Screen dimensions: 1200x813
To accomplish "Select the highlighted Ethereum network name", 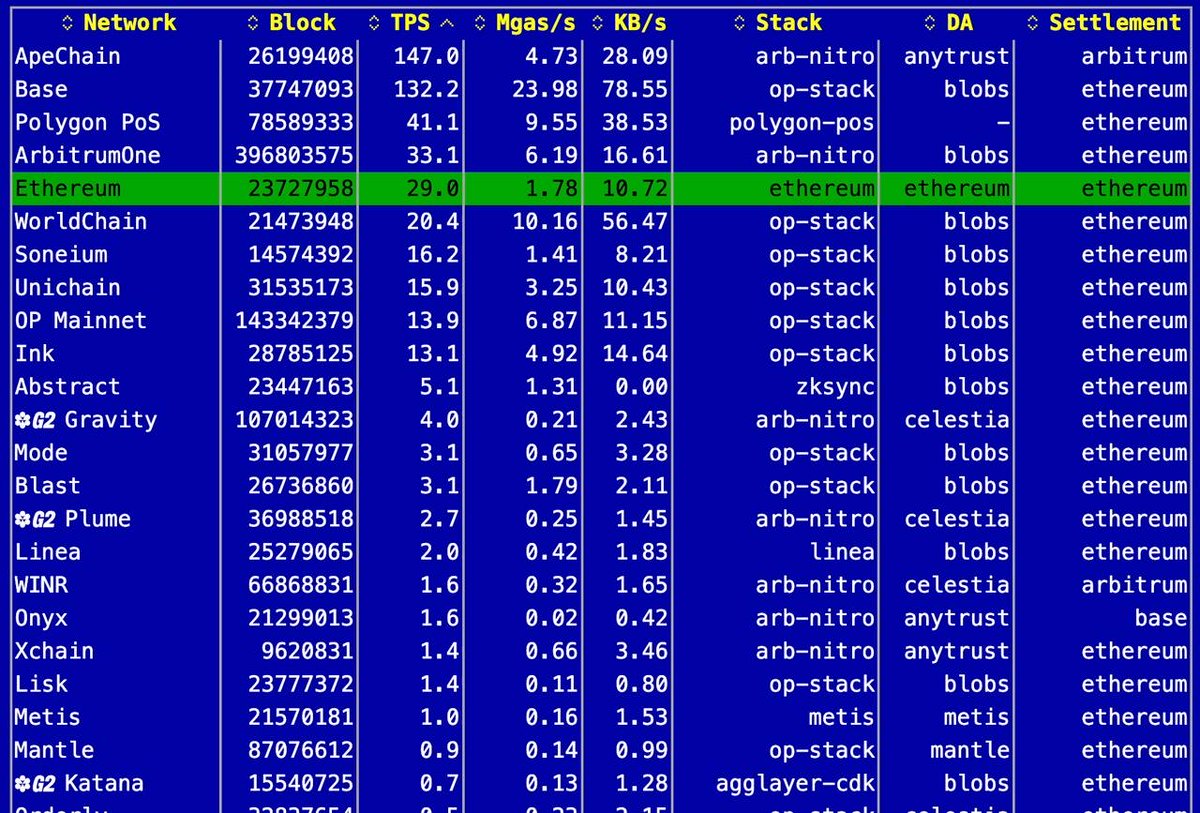I will (x=67, y=189).
